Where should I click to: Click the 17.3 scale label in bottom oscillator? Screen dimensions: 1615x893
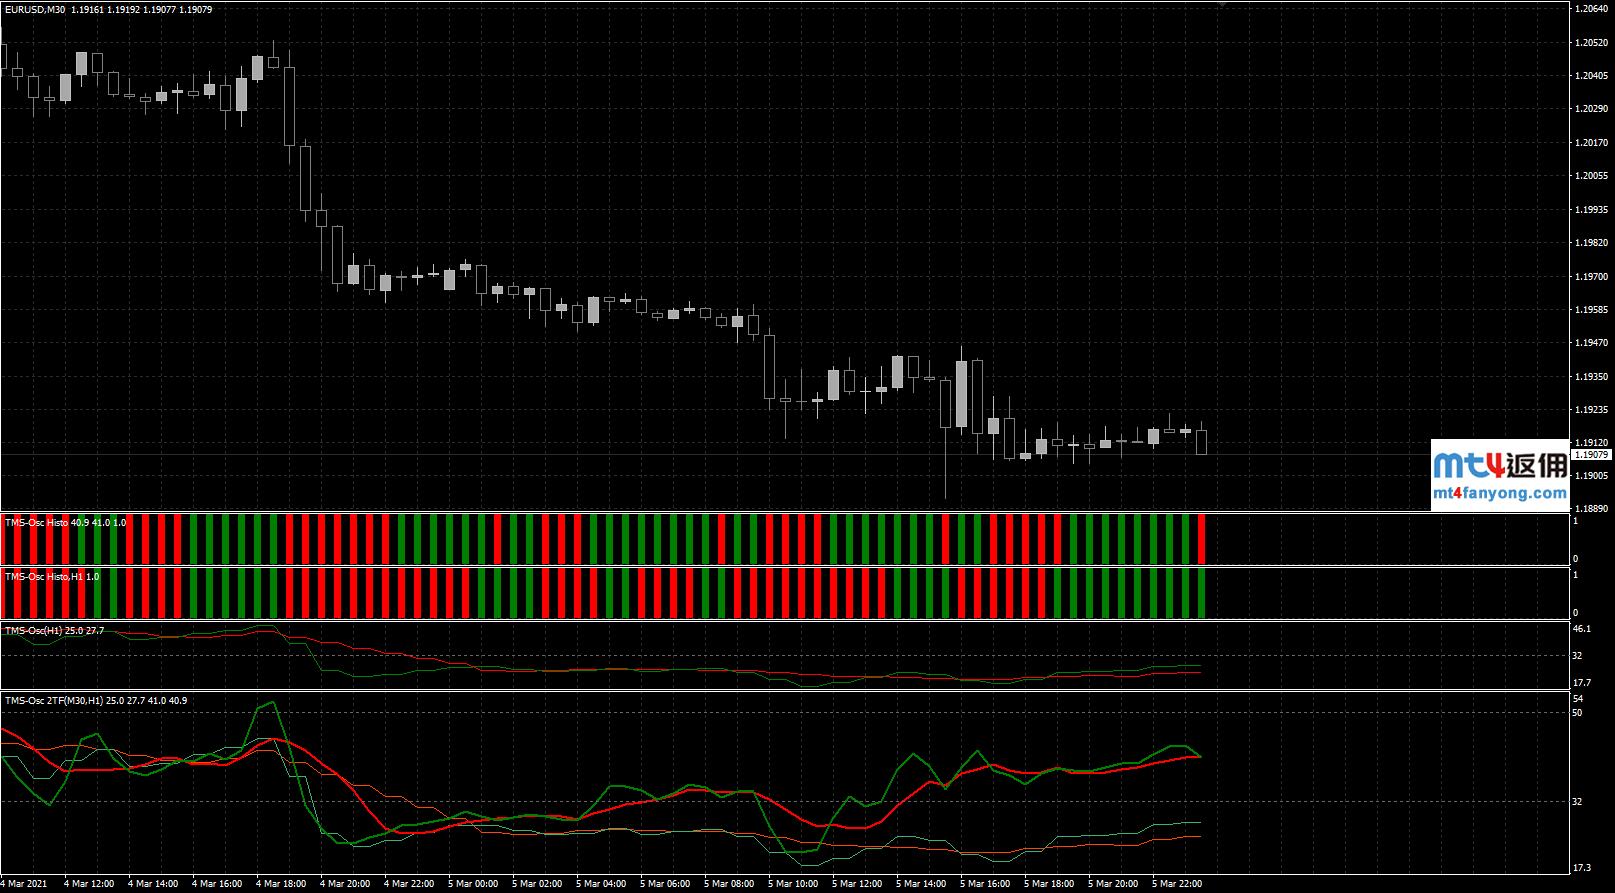click(x=1582, y=867)
